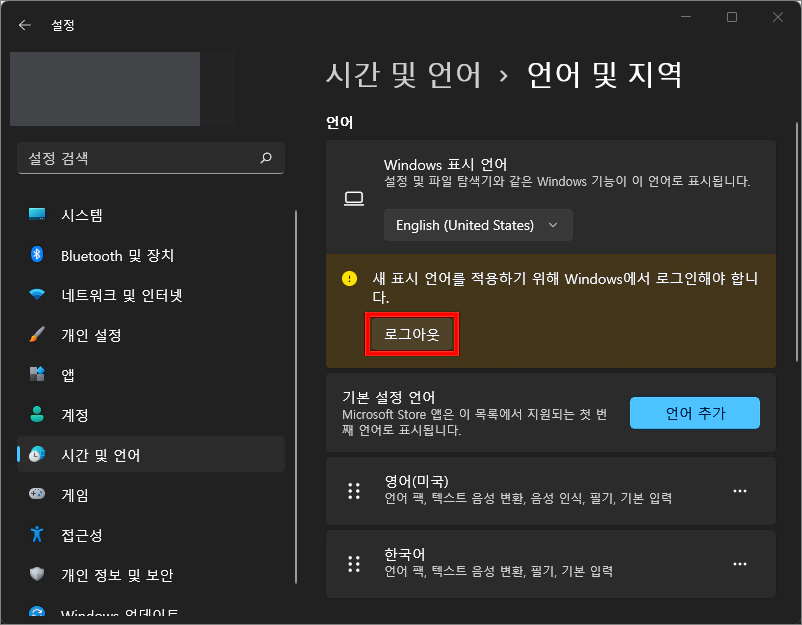The width and height of the screenshot is (802, 625).
Task: Click the sidebar vertical scrollbar
Action: click(x=296, y=396)
